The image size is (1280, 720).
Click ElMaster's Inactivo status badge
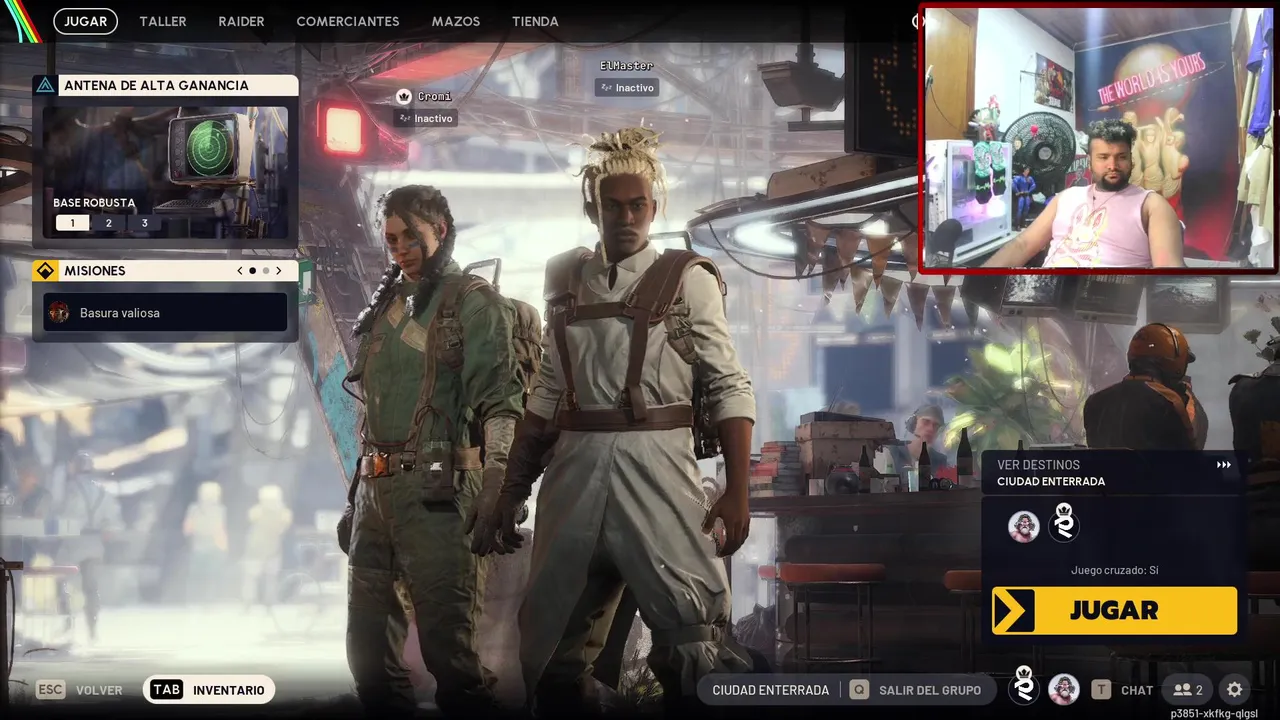click(x=627, y=88)
